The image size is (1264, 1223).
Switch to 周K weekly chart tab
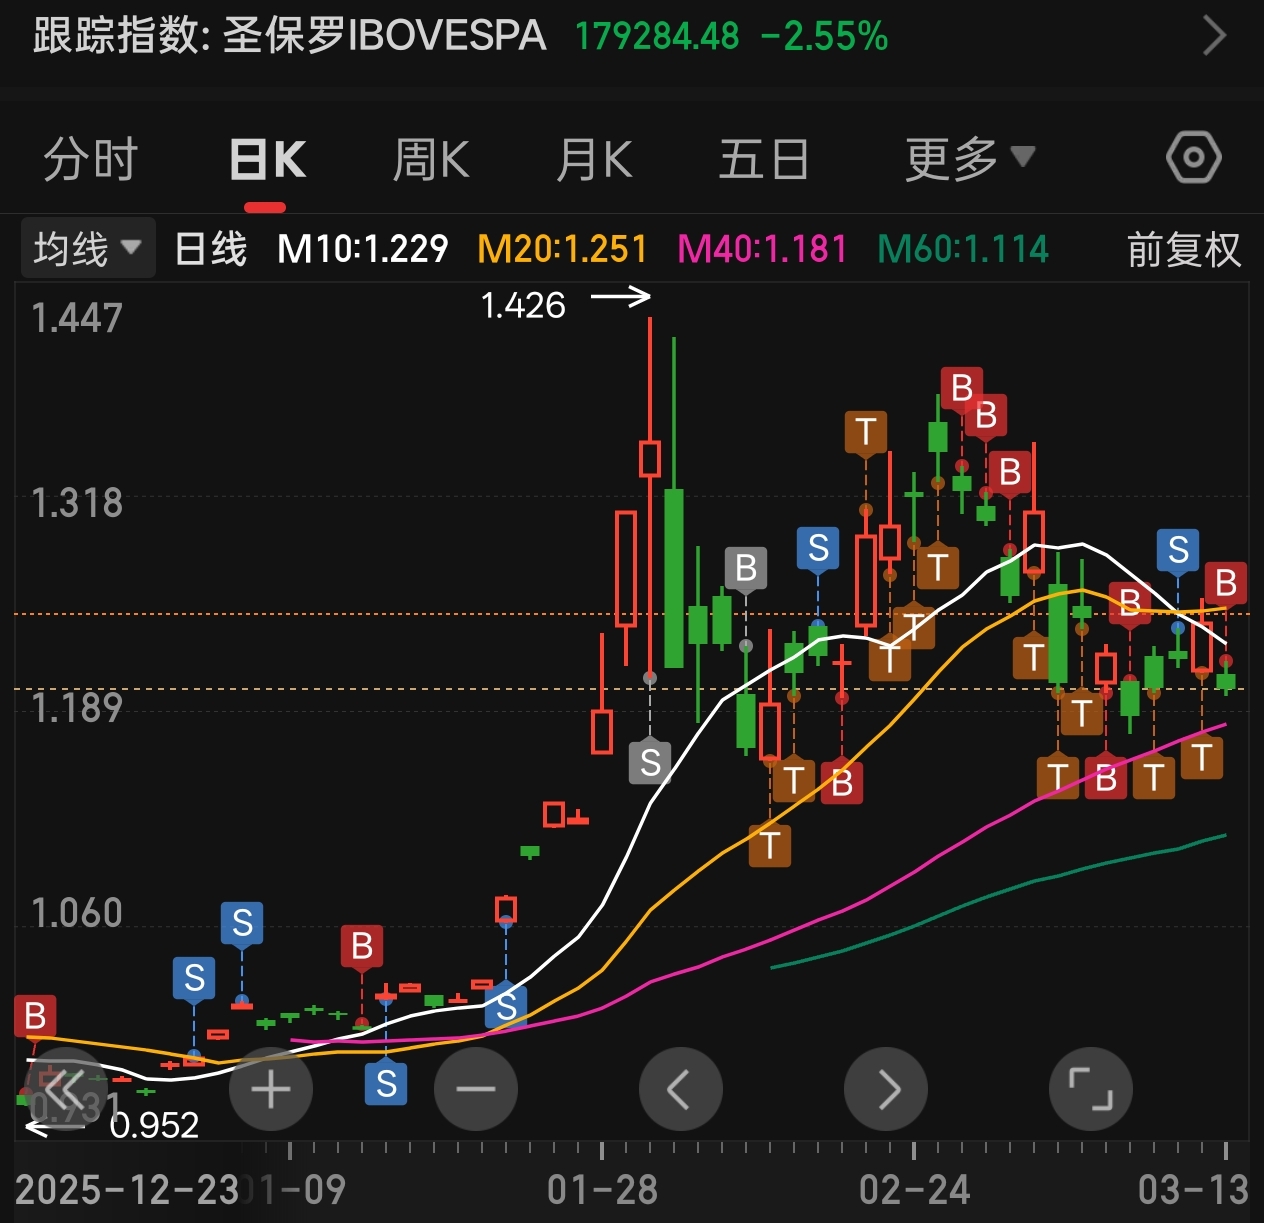pos(431,160)
